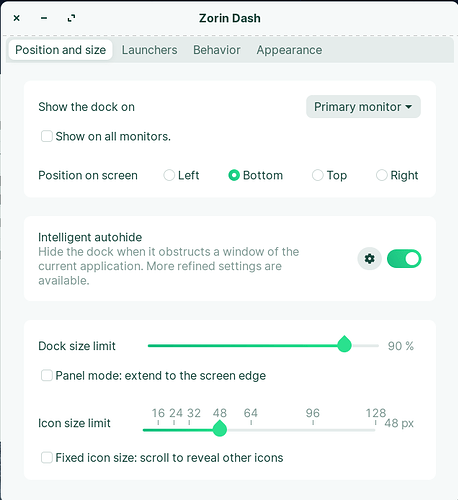Click the Dock size limit slider handle
This screenshot has width=458, height=500.
(344, 344)
